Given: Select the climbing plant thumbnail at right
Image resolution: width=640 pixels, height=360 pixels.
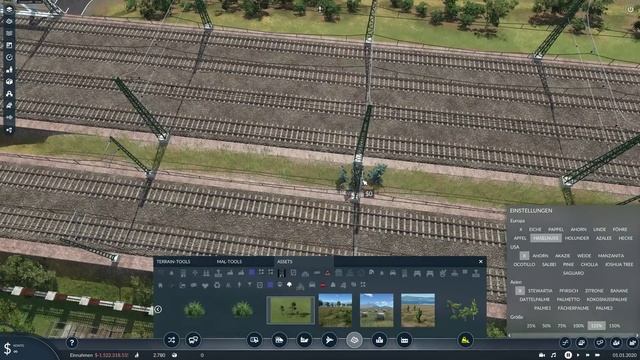Looking at the screenshot, I should pyautogui.click(x=463, y=310).
